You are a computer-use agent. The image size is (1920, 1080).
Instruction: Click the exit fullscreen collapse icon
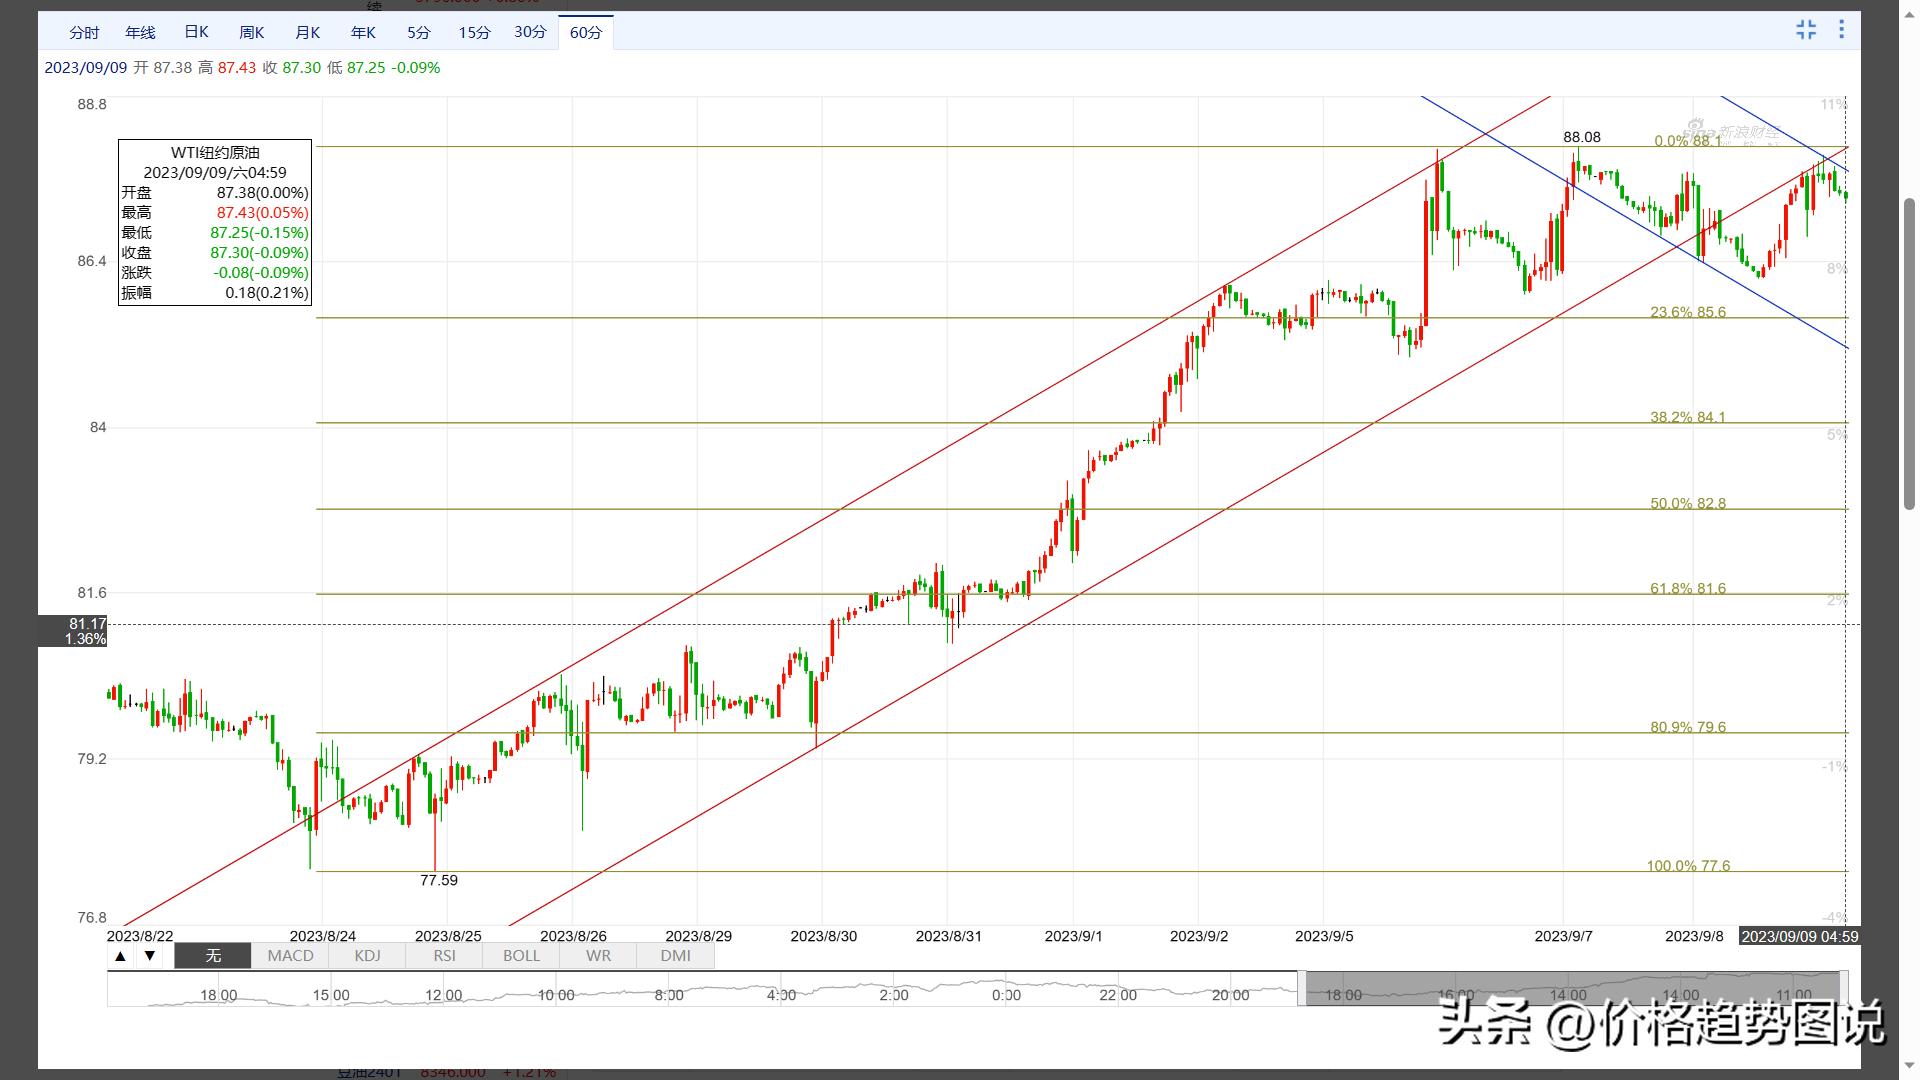pyautogui.click(x=1806, y=30)
